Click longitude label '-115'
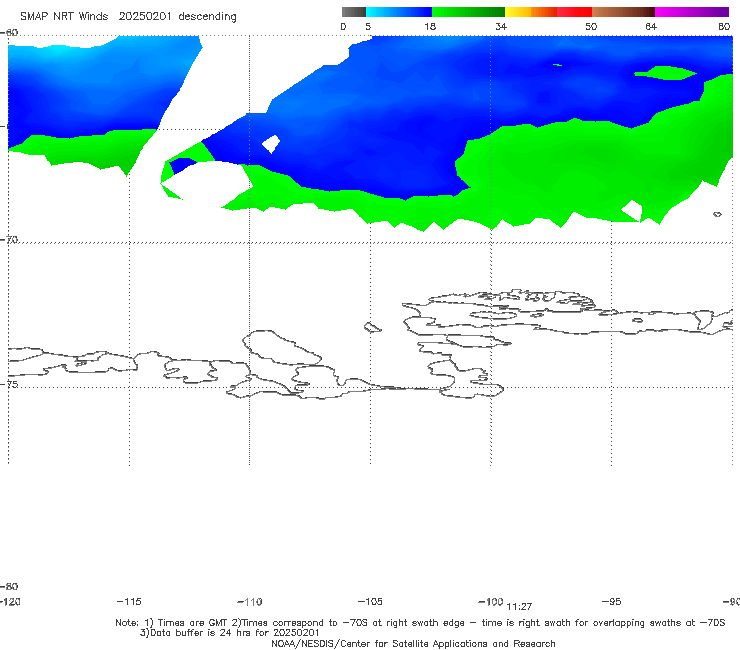 coord(129,601)
